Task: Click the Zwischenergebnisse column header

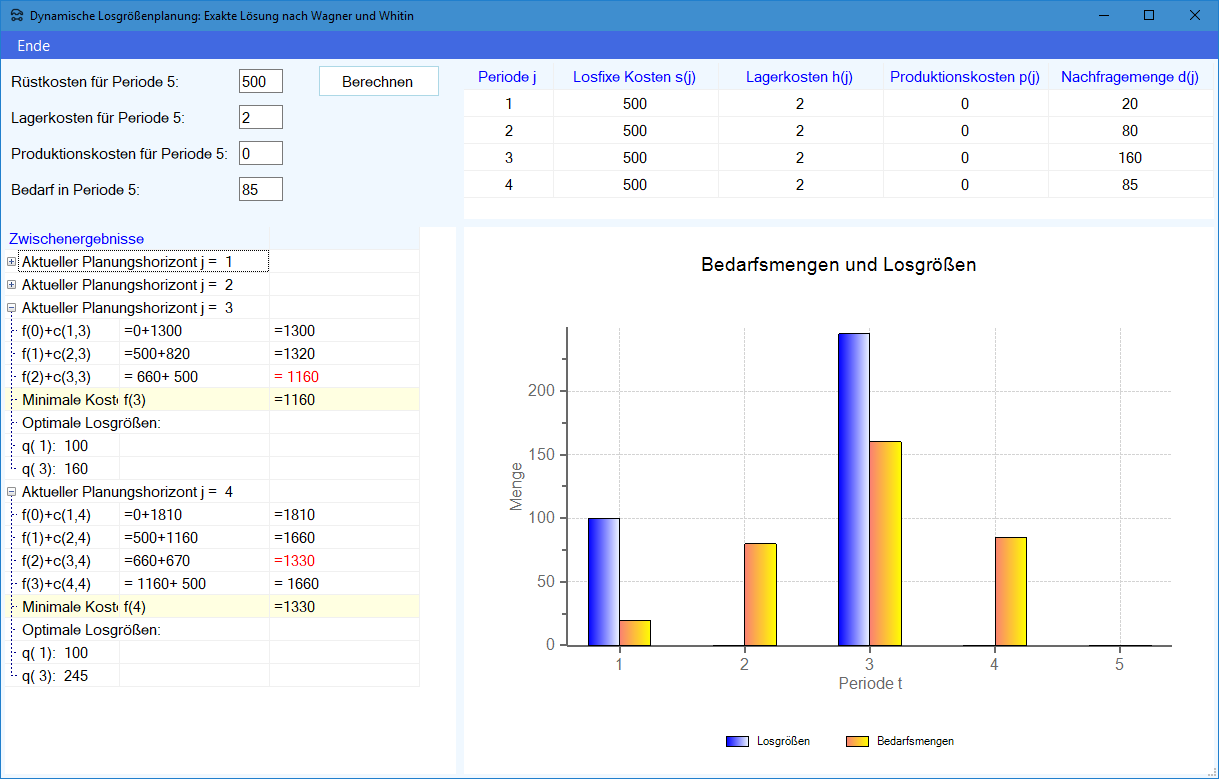Action: pyautogui.click(x=77, y=239)
